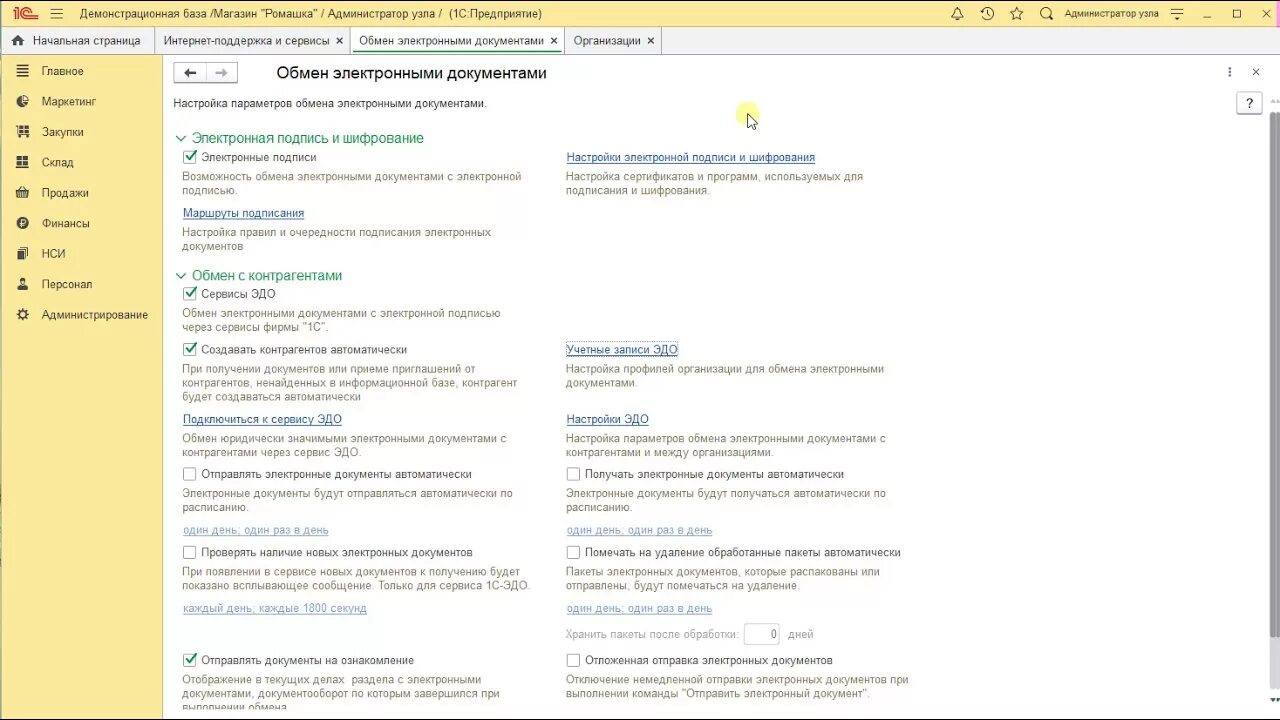Click Подключиться к сервису ЭДО link
This screenshot has height=720, width=1280.
tap(262, 419)
